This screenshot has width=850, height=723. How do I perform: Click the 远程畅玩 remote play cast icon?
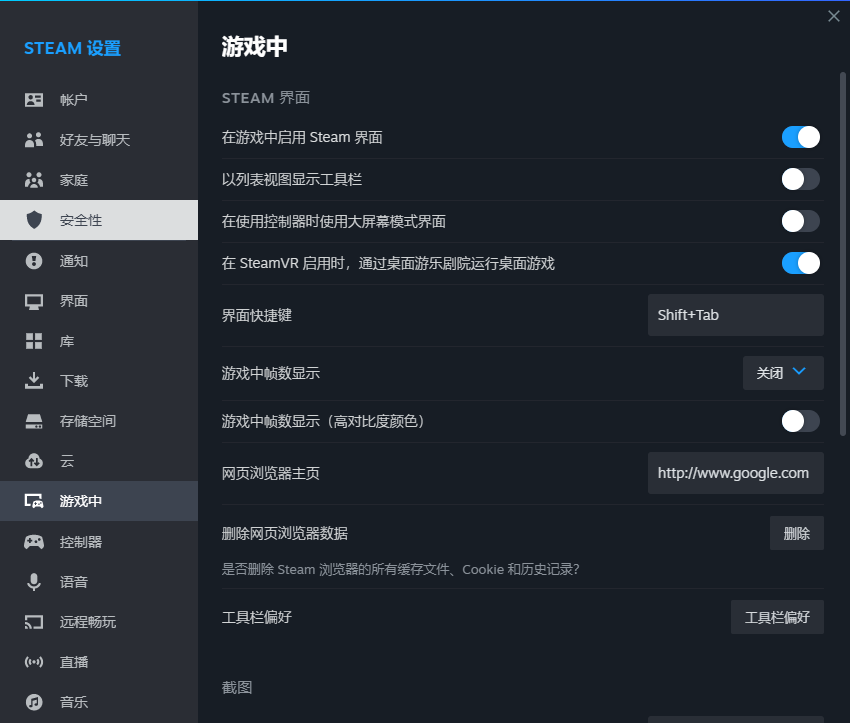[x=34, y=622]
